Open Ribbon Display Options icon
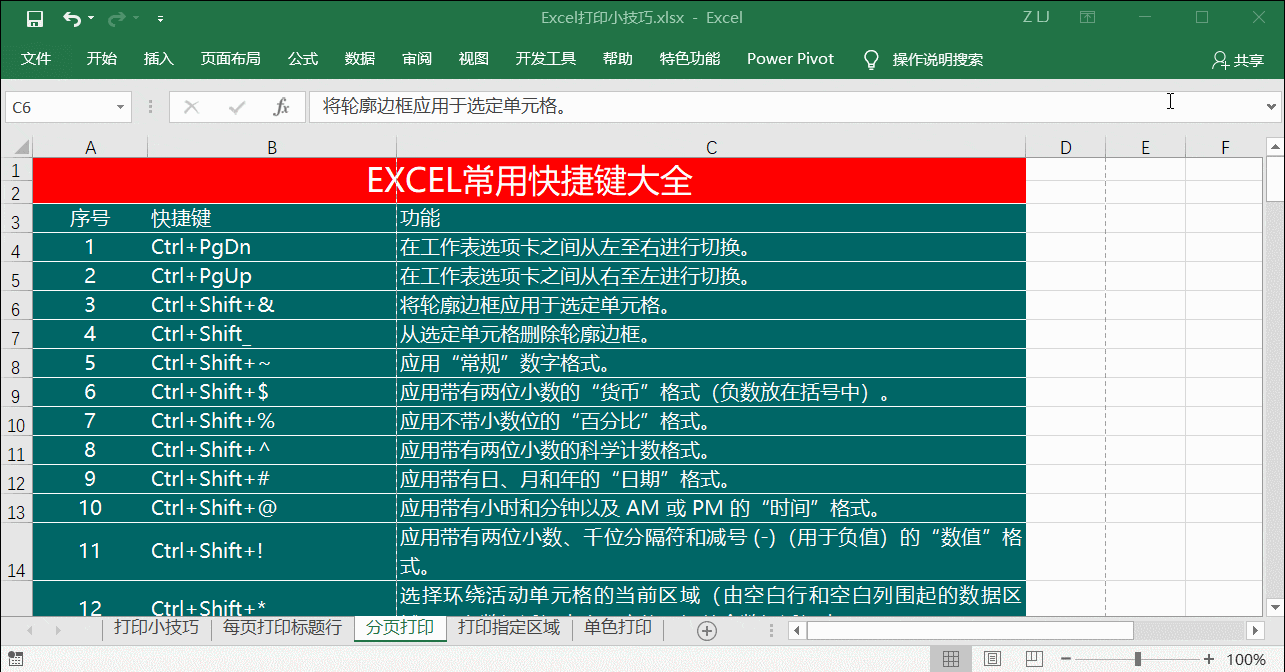Viewport: 1285px width, 672px height. 1088,18
